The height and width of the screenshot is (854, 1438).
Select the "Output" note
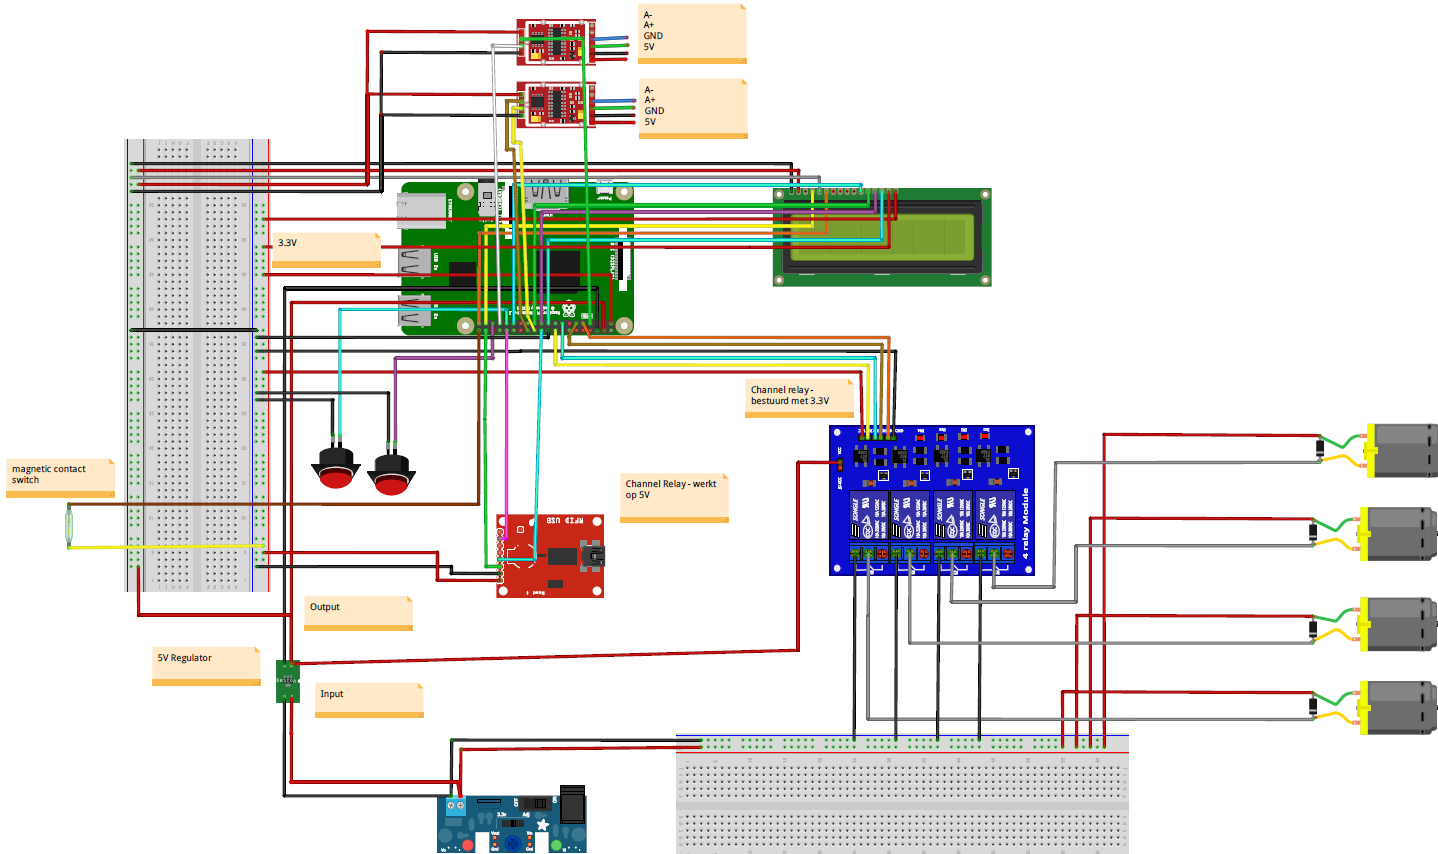point(359,614)
